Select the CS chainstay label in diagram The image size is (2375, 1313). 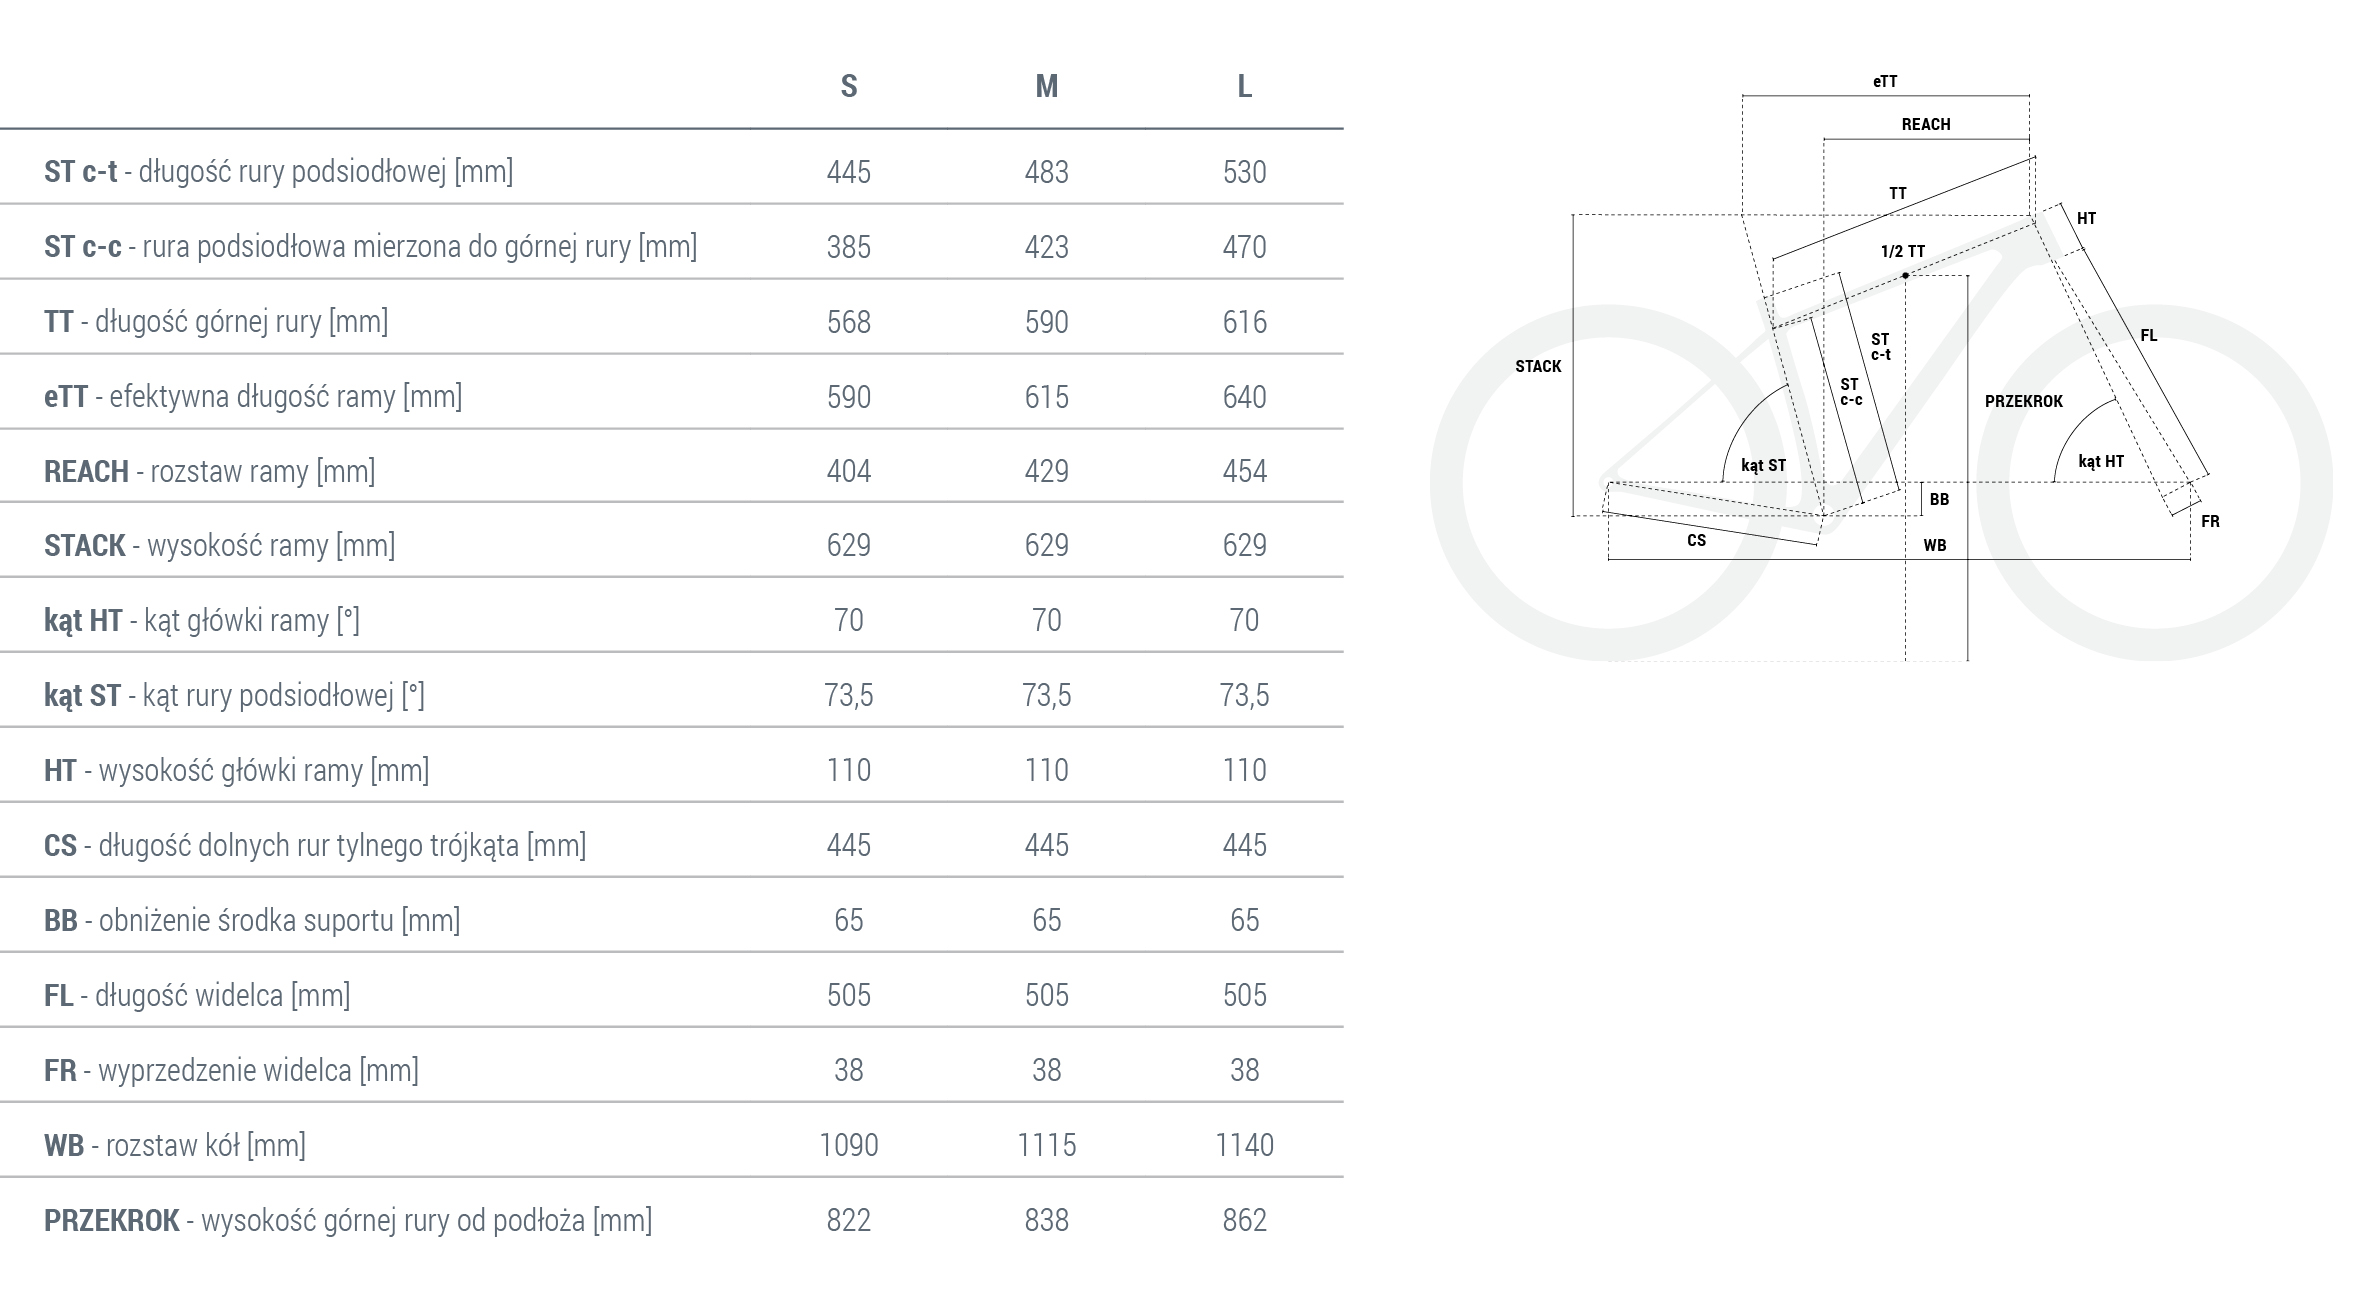click(1696, 541)
